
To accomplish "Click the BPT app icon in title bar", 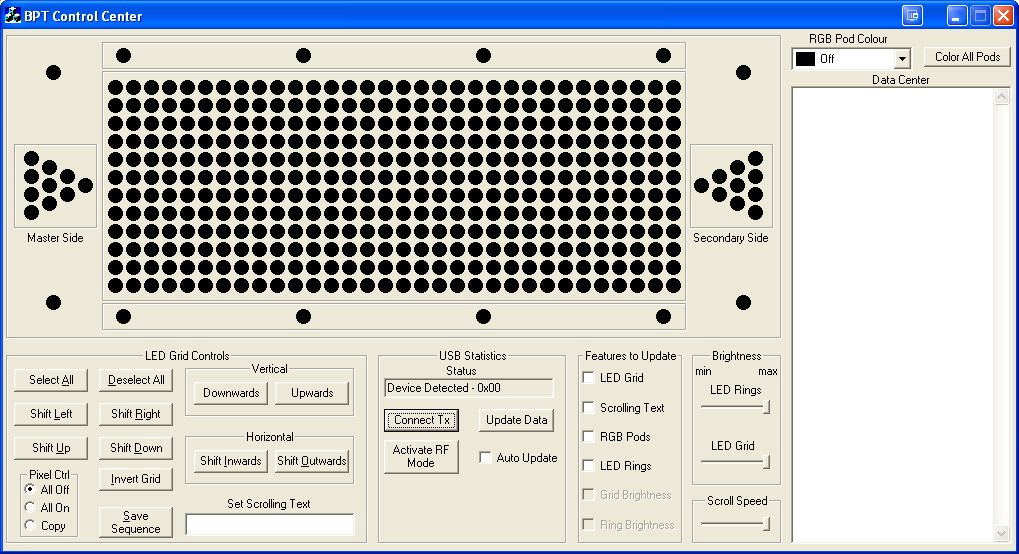I will 13,16.
